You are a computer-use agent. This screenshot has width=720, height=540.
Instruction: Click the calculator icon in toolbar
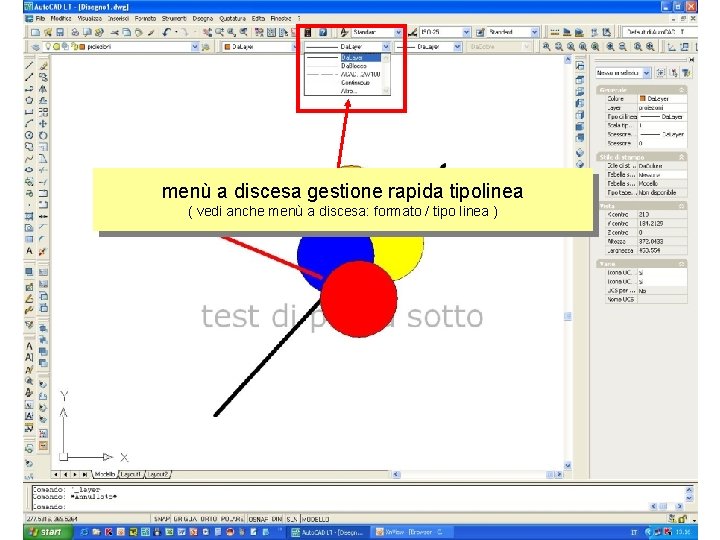308,32
